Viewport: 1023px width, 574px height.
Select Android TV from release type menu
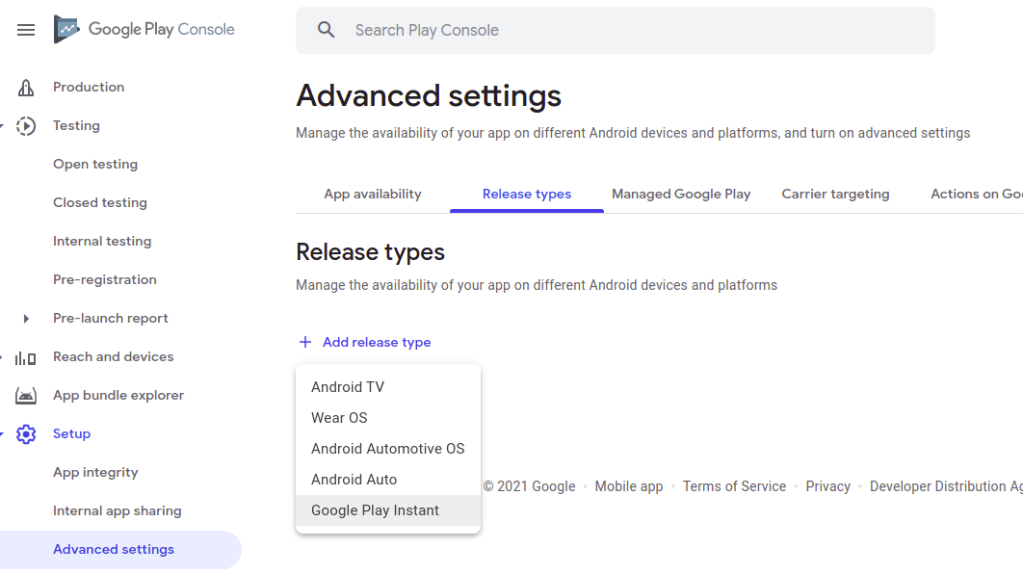[x=347, y=387]
